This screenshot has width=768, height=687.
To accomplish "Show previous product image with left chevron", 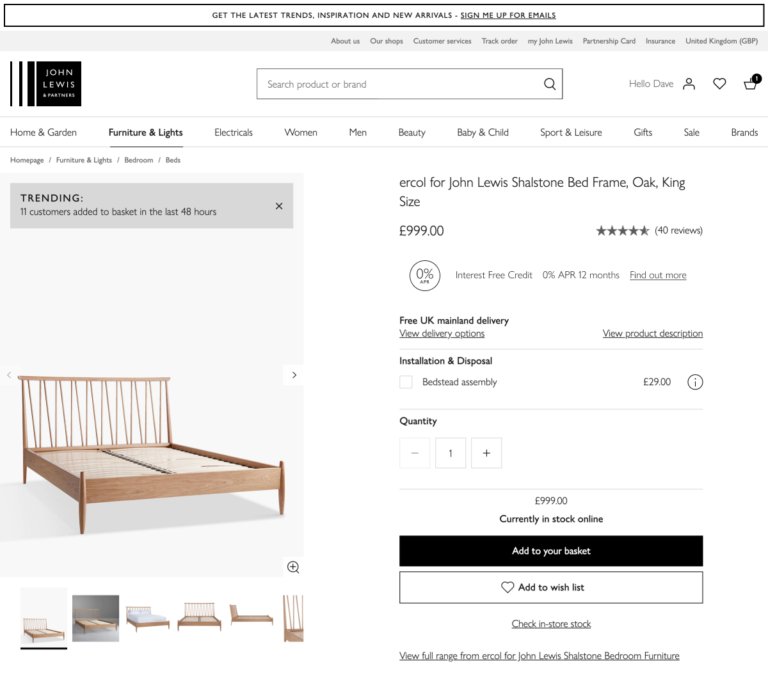I will tap(9, 375).
